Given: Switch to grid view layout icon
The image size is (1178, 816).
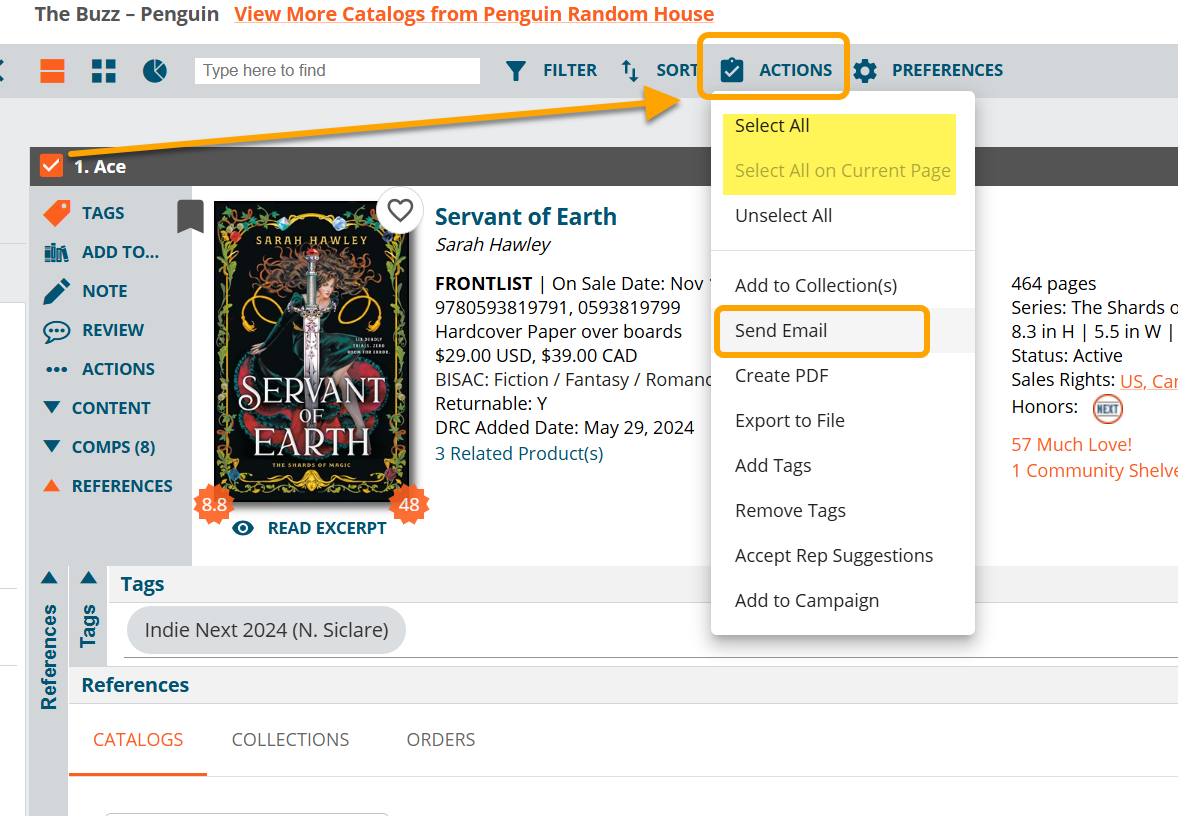Looking at the screenshot, I should [104, 71].
